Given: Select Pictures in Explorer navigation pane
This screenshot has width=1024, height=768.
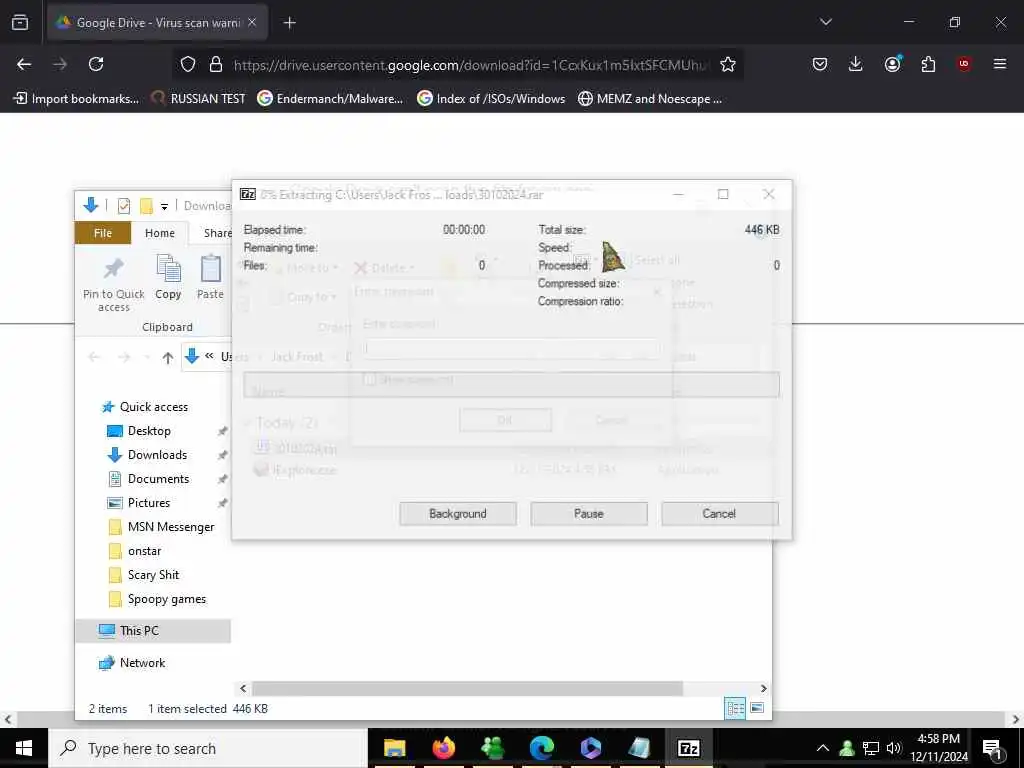Looking at the screenshot, I should 148,503.
